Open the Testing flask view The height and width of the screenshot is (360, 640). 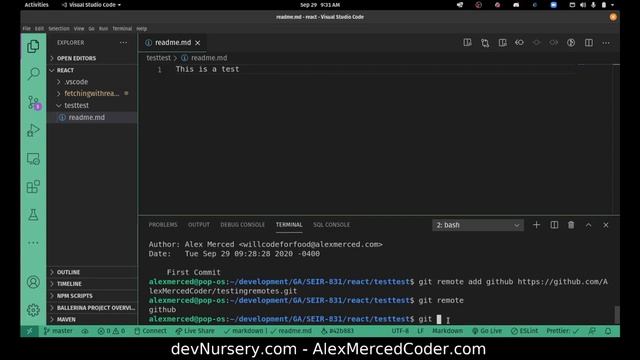[x=33, y=215]
